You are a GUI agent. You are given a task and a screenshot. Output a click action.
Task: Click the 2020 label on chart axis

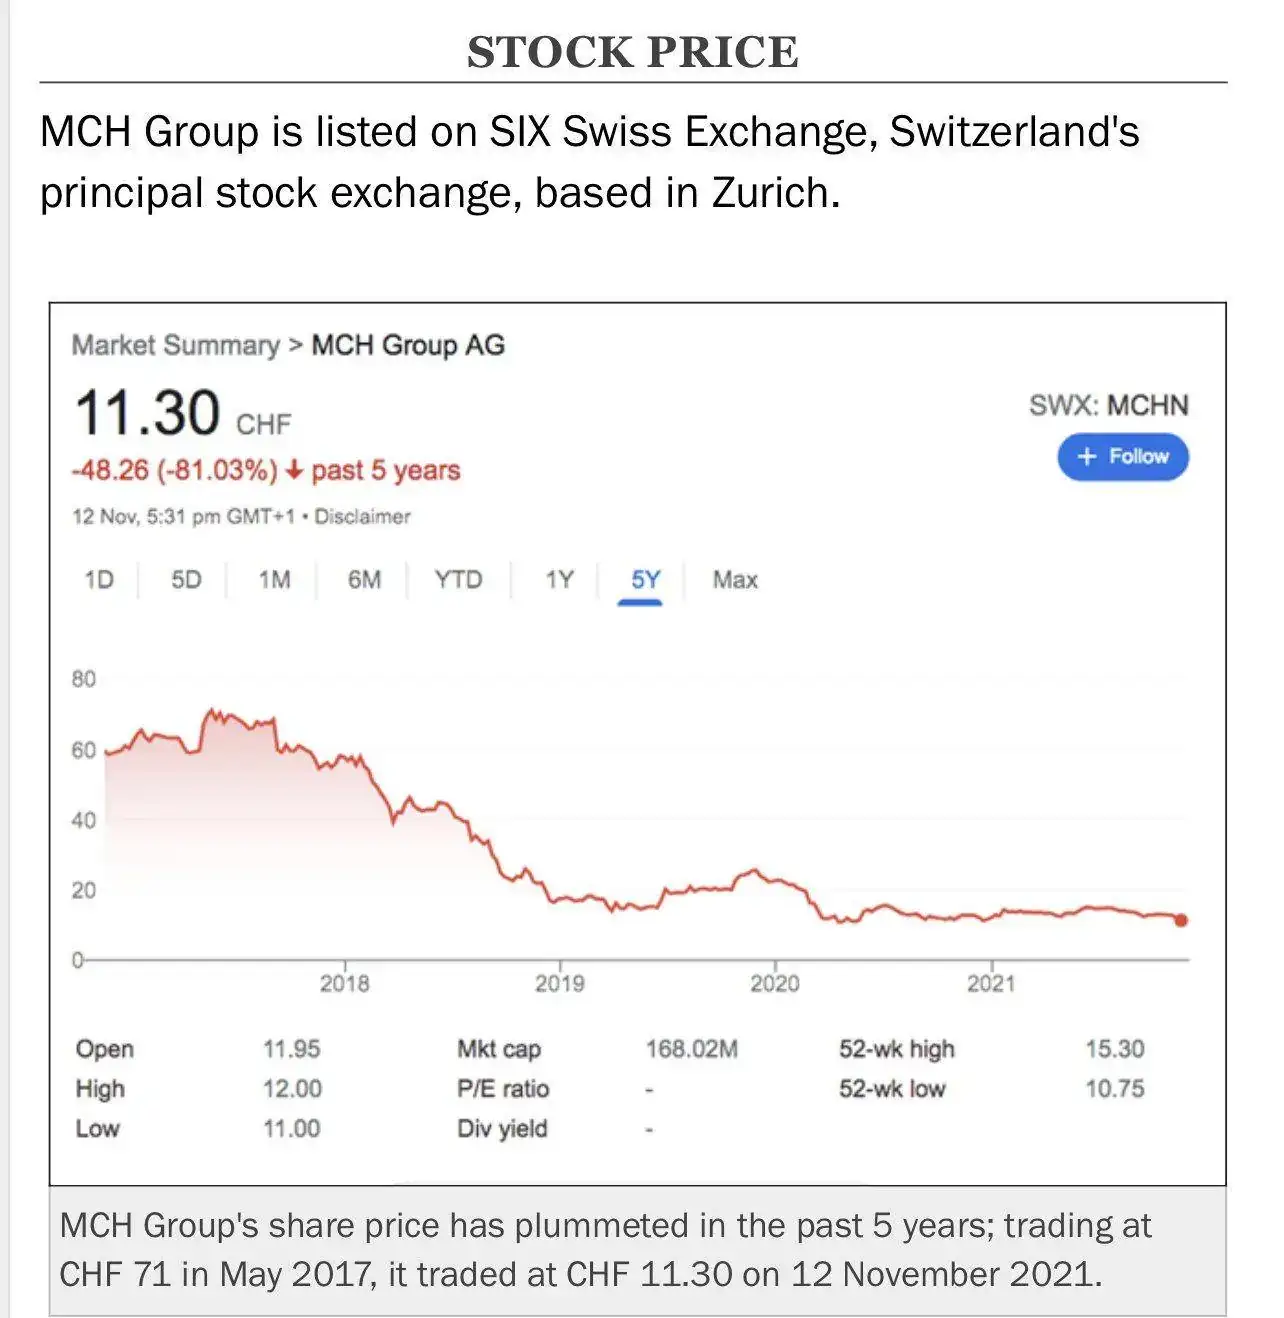pyautogui.click(x=775, y=984)
